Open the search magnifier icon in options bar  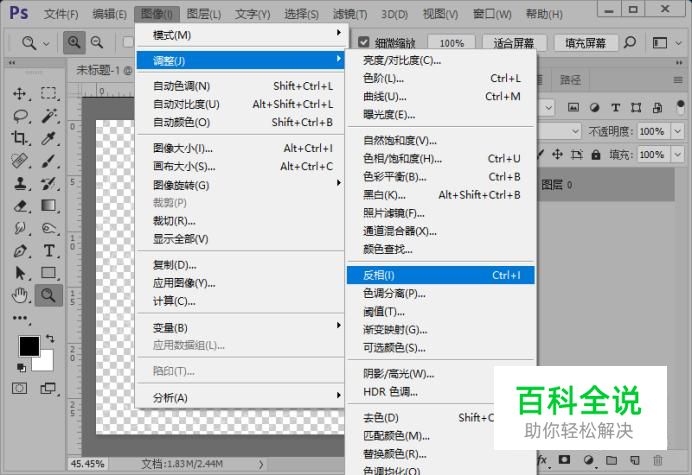[x=630, y=42]
